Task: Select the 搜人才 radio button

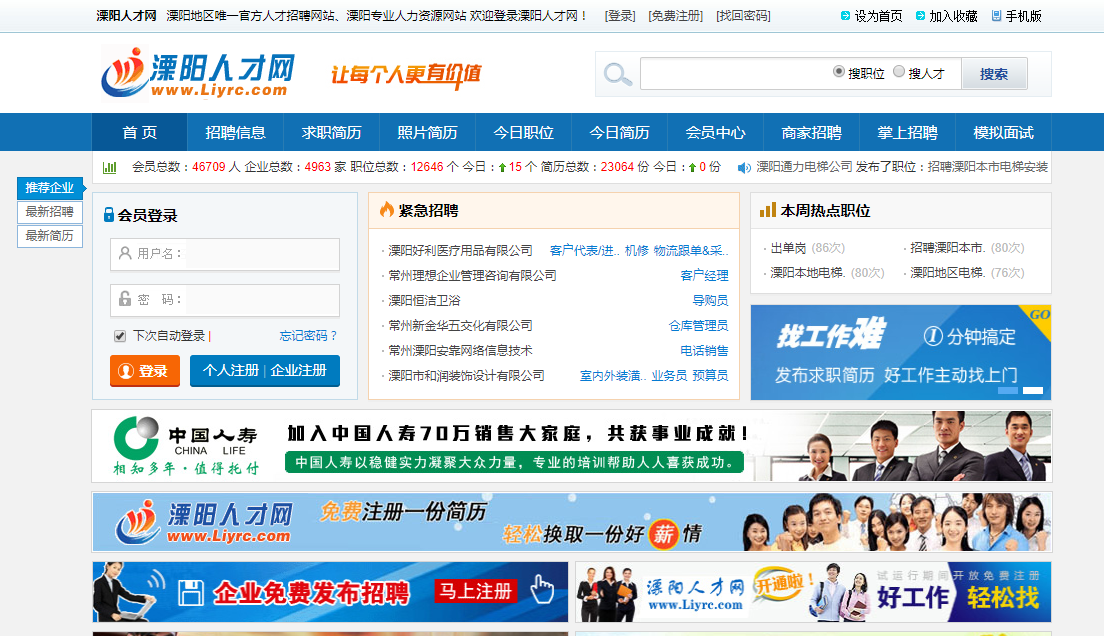Action: point(899,71)
